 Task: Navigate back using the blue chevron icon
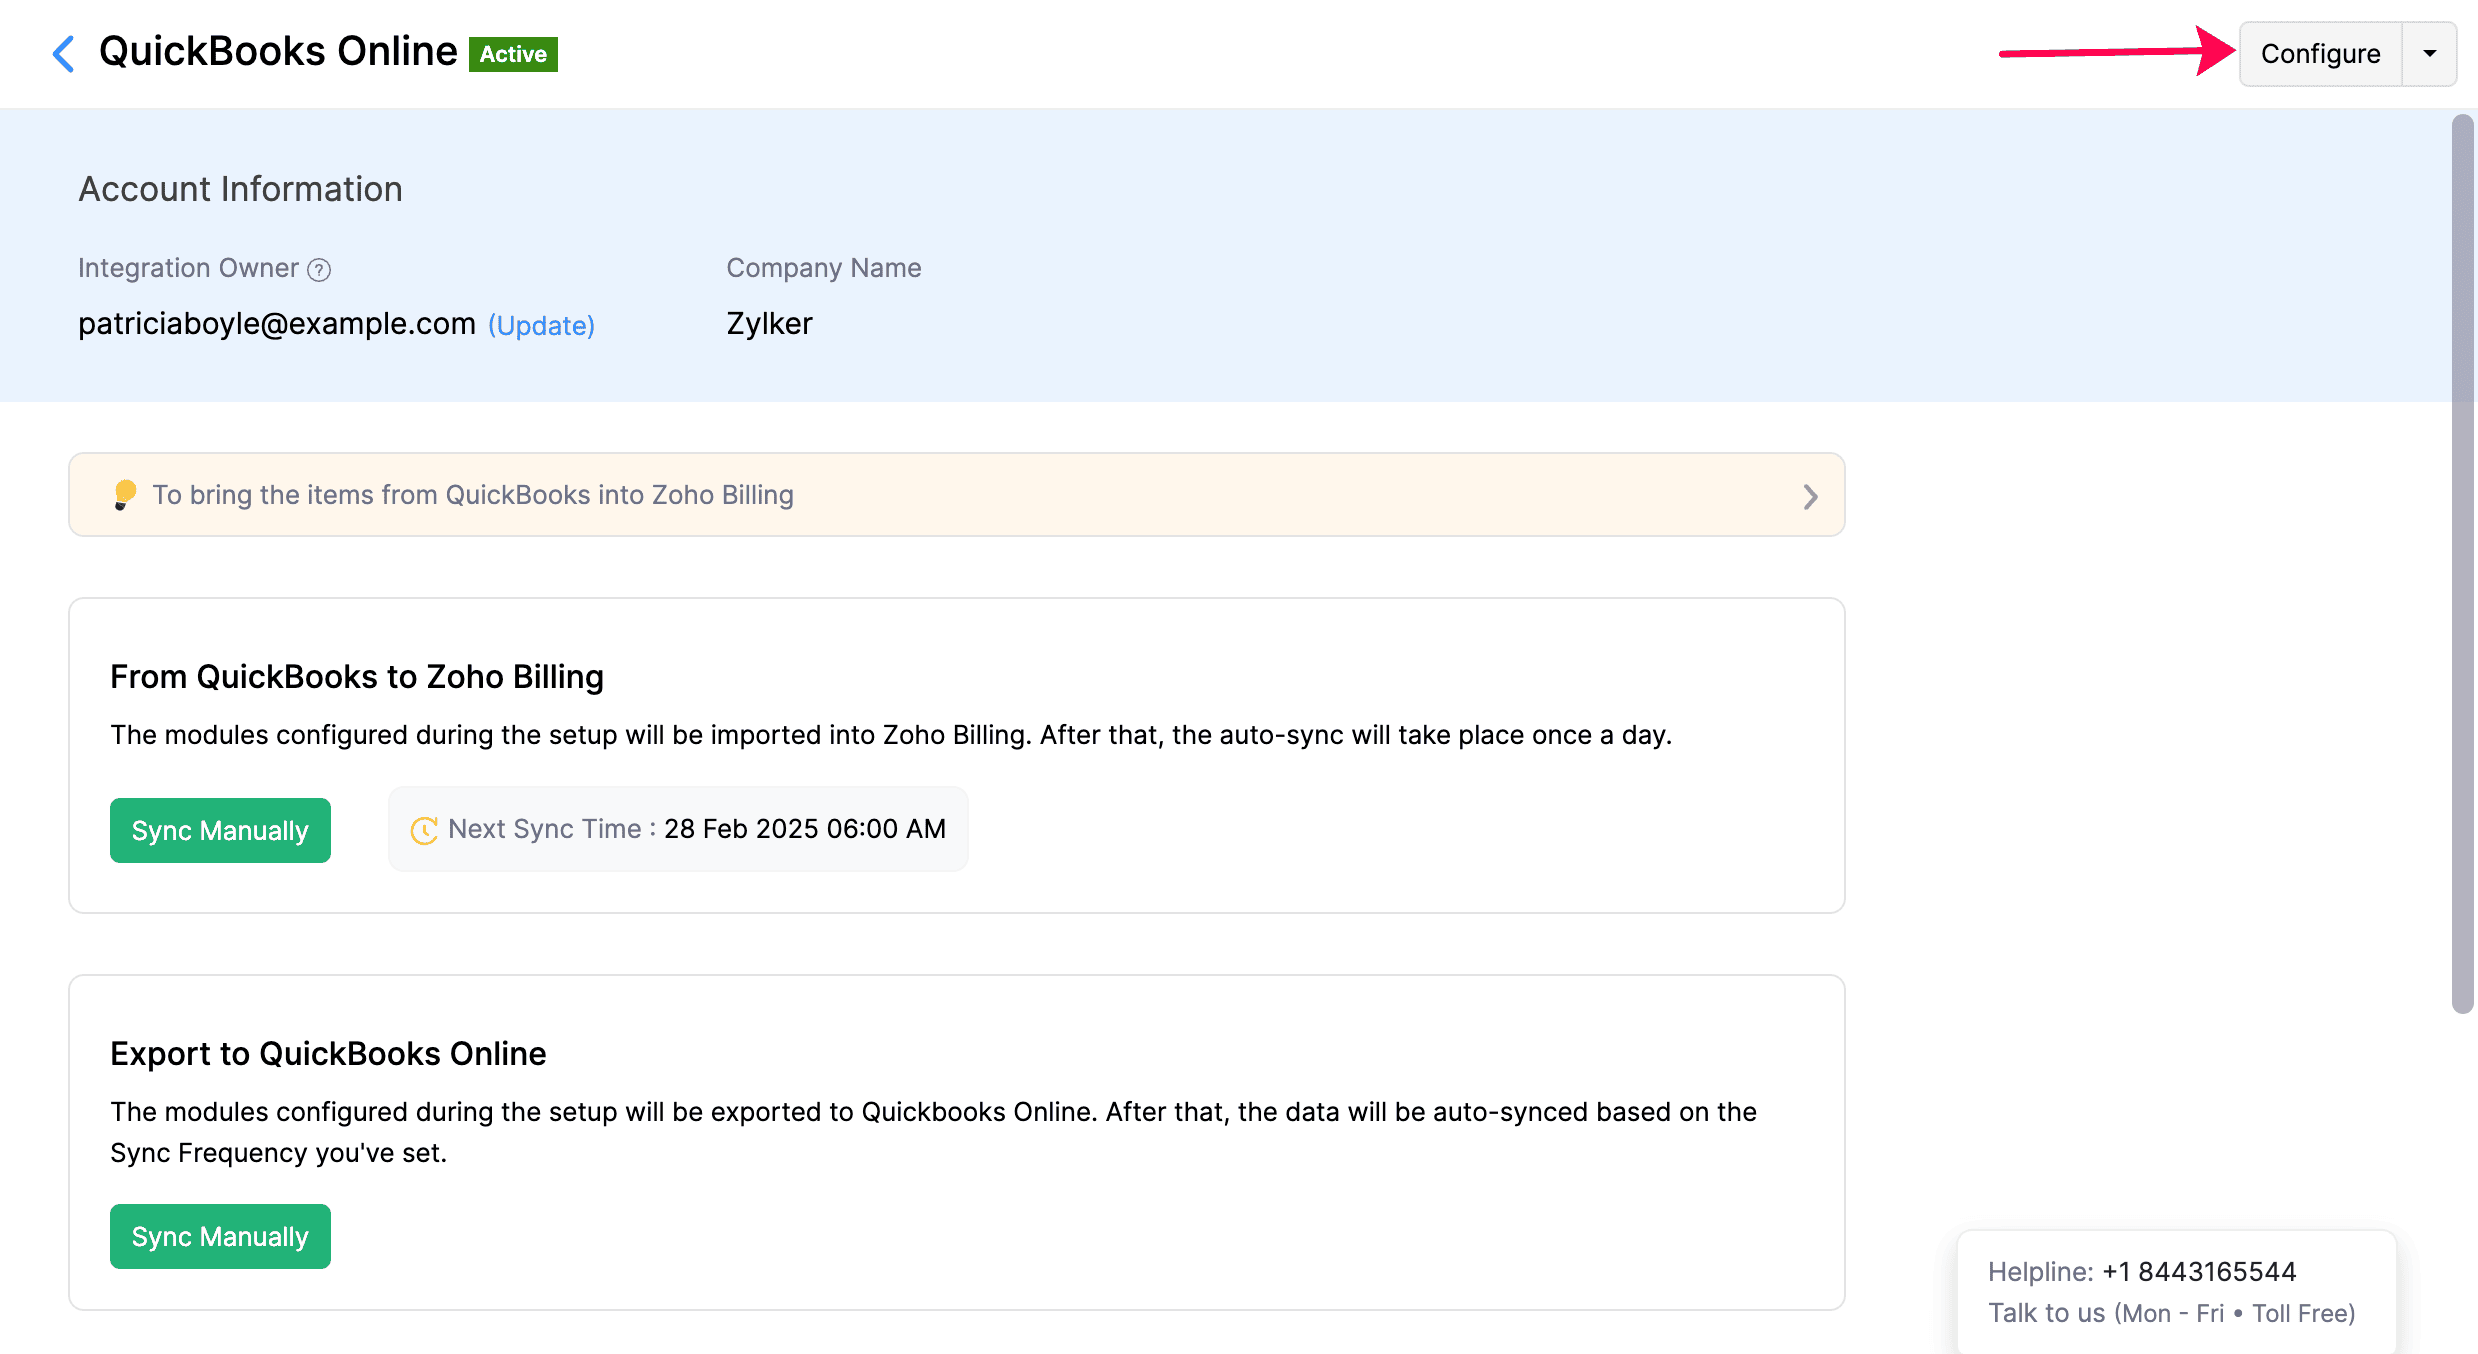[62, 53]
